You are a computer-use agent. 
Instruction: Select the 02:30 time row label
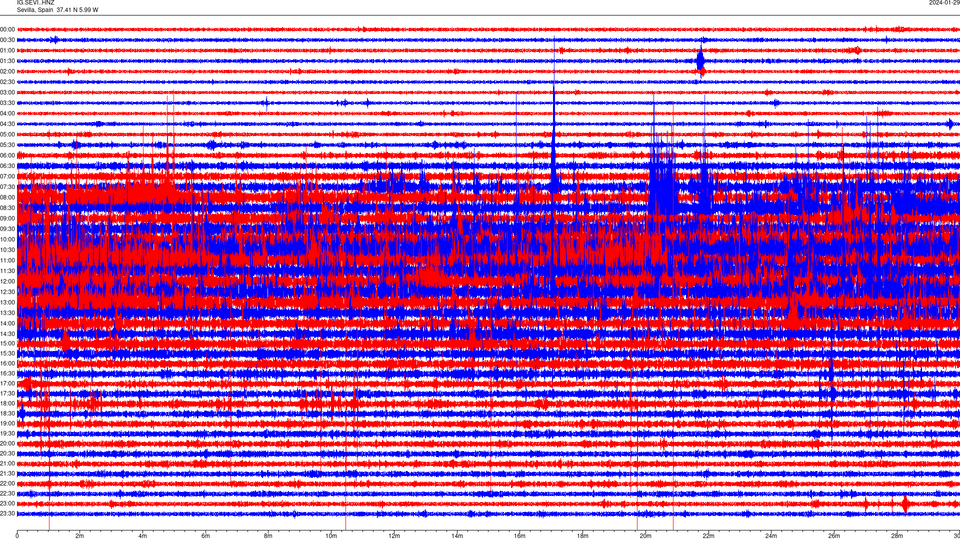7,82
